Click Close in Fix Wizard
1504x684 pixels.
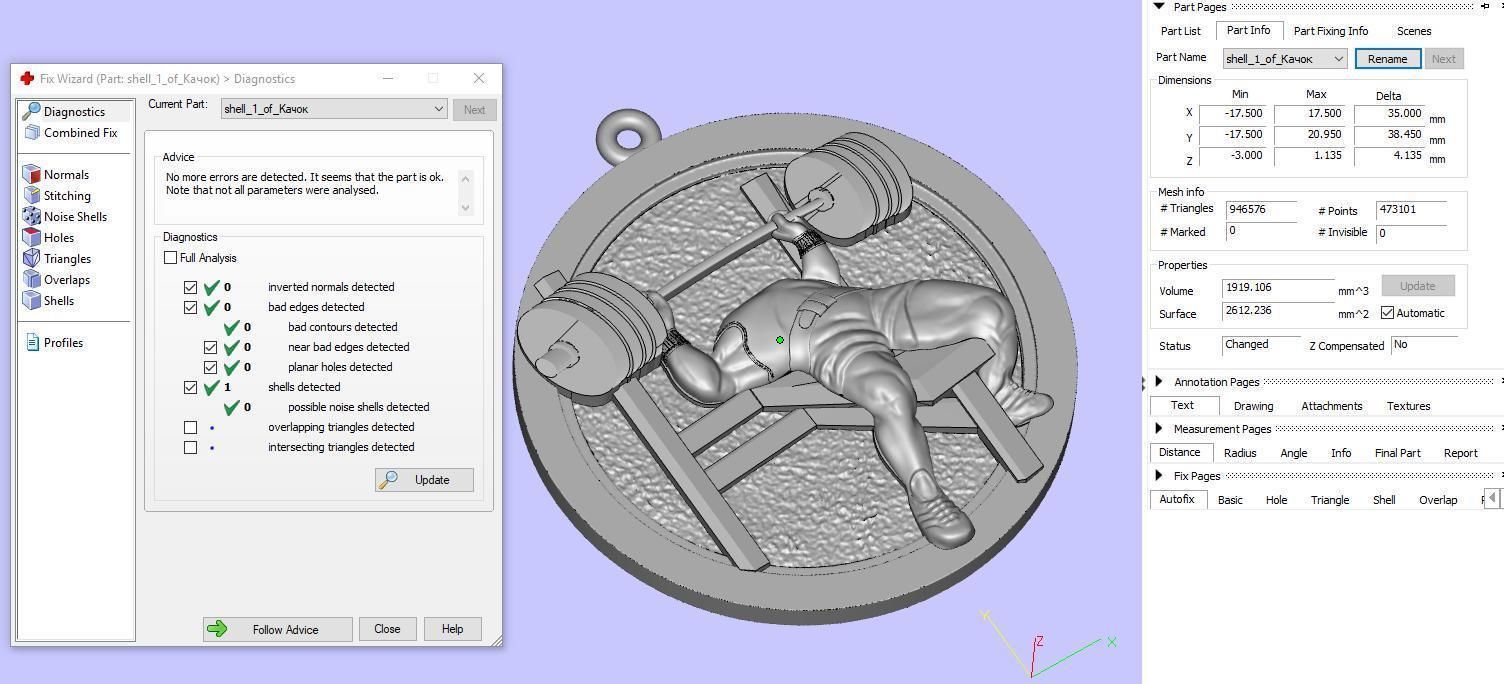tap(387, 629)
